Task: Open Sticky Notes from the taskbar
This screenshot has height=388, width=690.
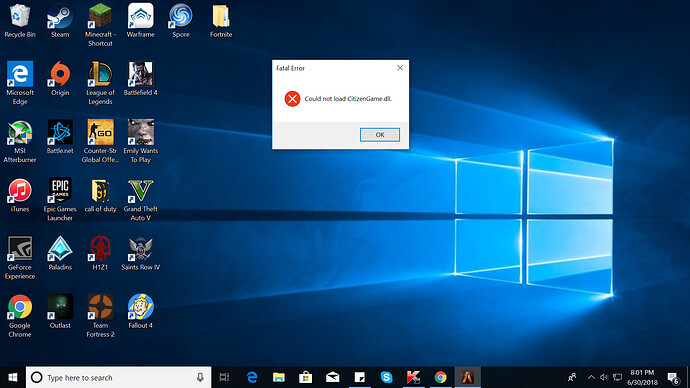Action: [360, 377]
